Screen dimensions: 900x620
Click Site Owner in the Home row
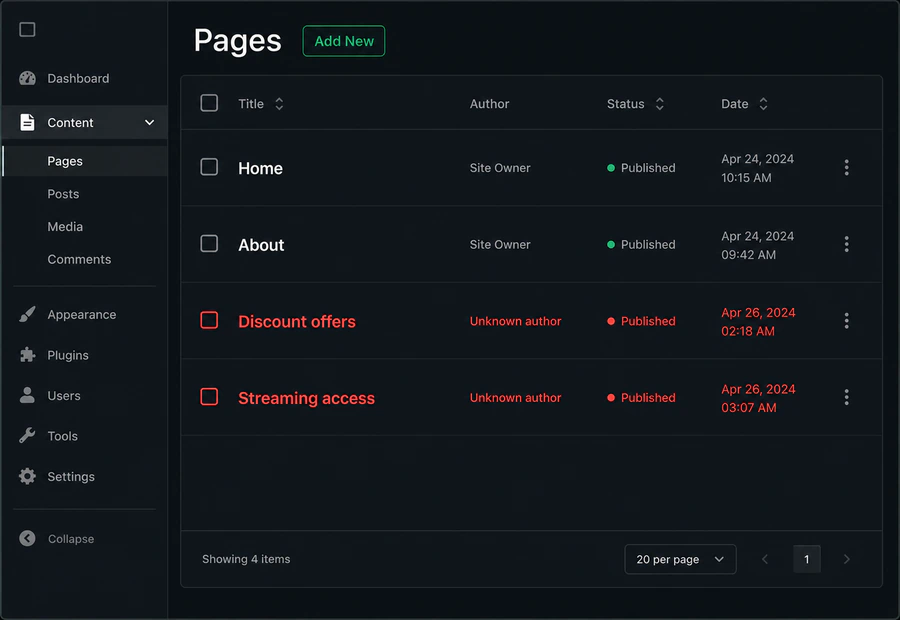[x=500, y=168]
